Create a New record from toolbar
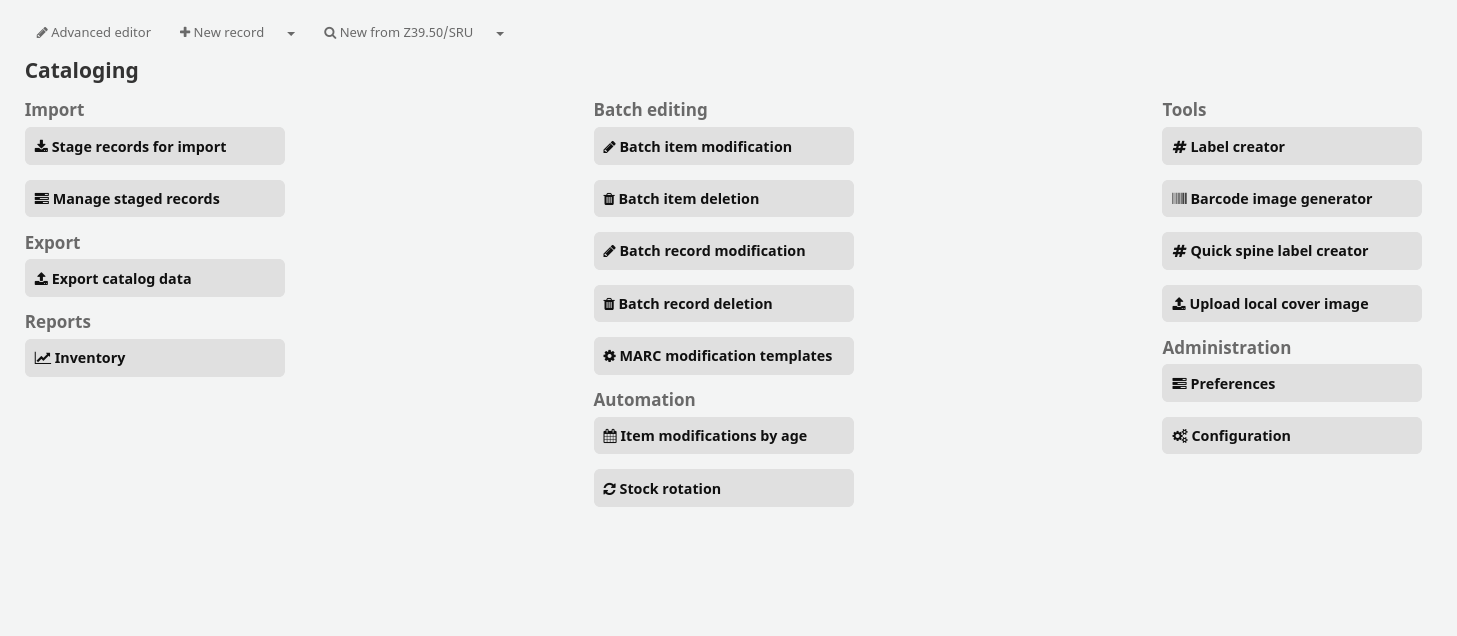 coord(222,33)
